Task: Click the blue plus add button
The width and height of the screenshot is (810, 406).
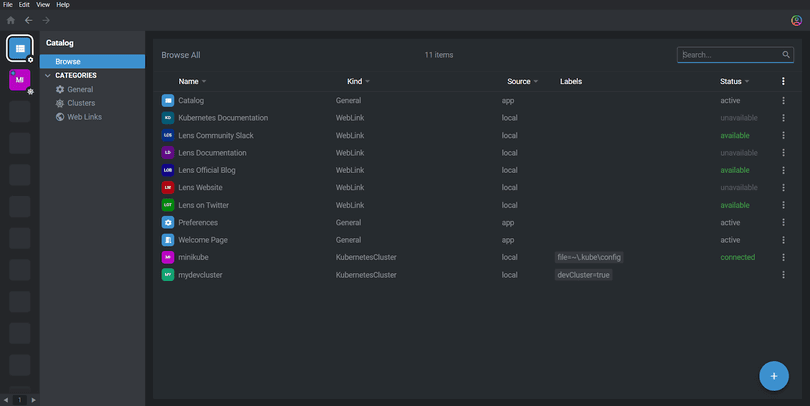Action: 773,376
